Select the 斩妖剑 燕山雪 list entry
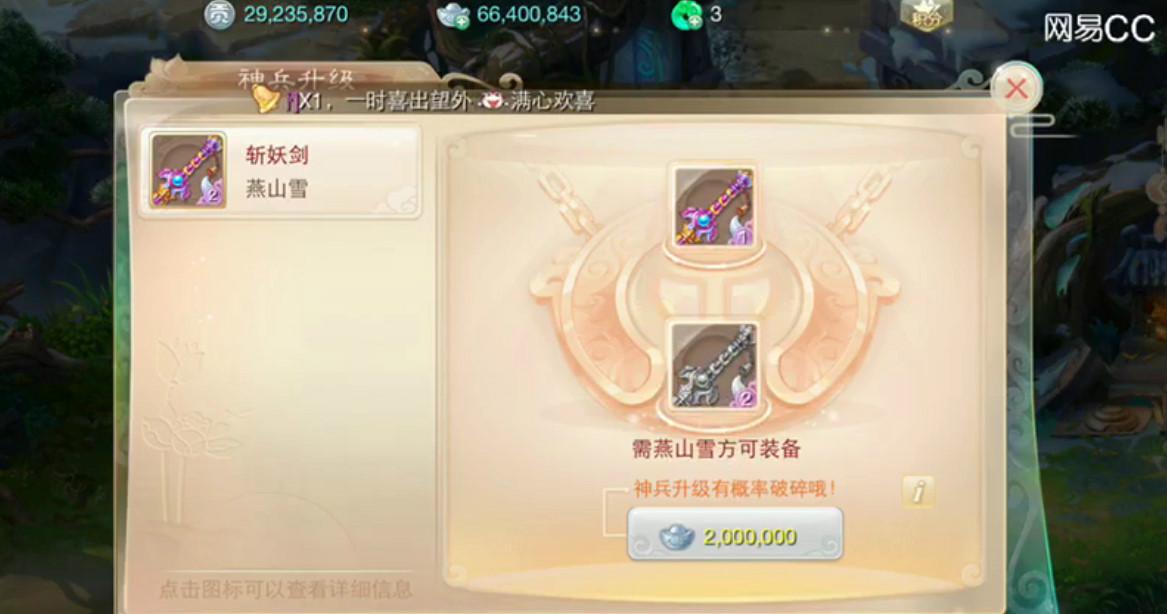The height and width of the screenshot is (614, 1167). click(x=280, y=171)
